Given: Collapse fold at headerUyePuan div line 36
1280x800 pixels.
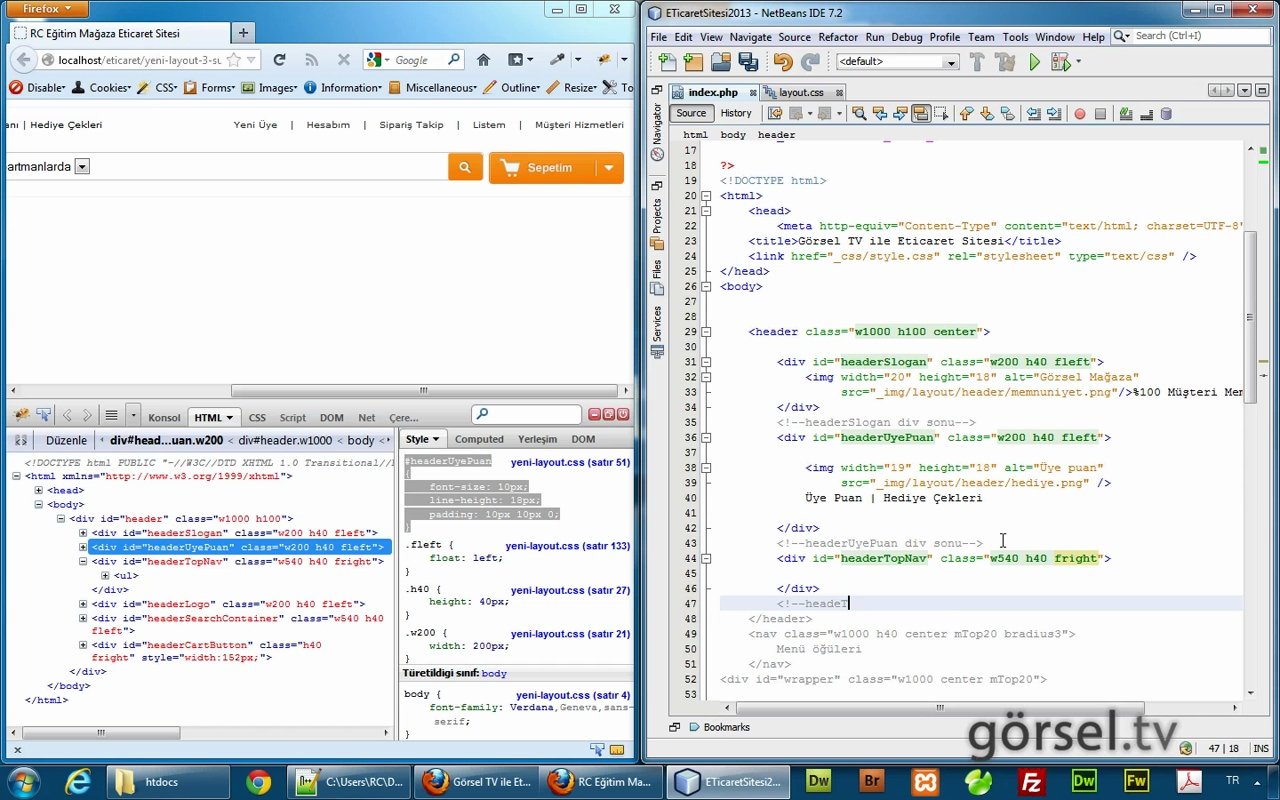Looking at the screenshot, I should [706, 437].
